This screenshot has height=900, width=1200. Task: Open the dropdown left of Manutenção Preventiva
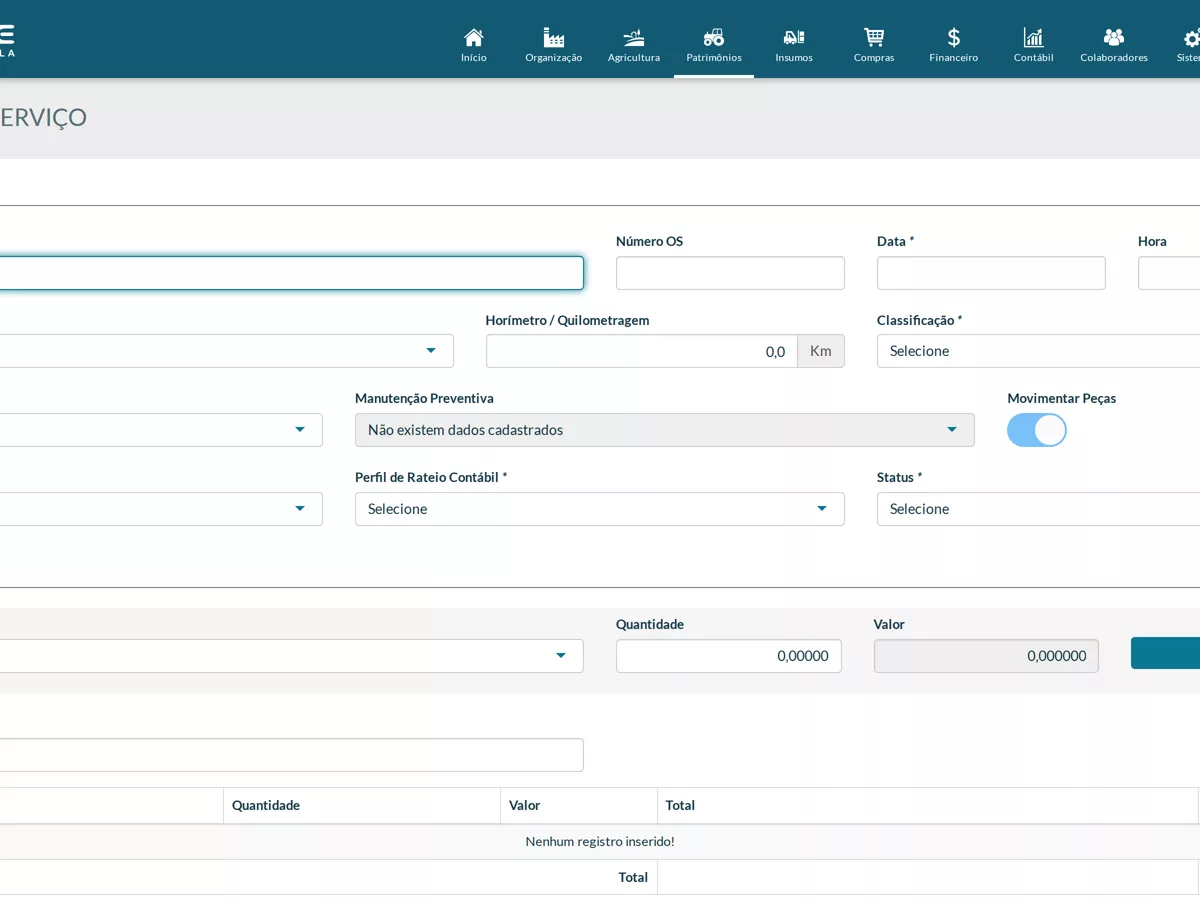161,430
